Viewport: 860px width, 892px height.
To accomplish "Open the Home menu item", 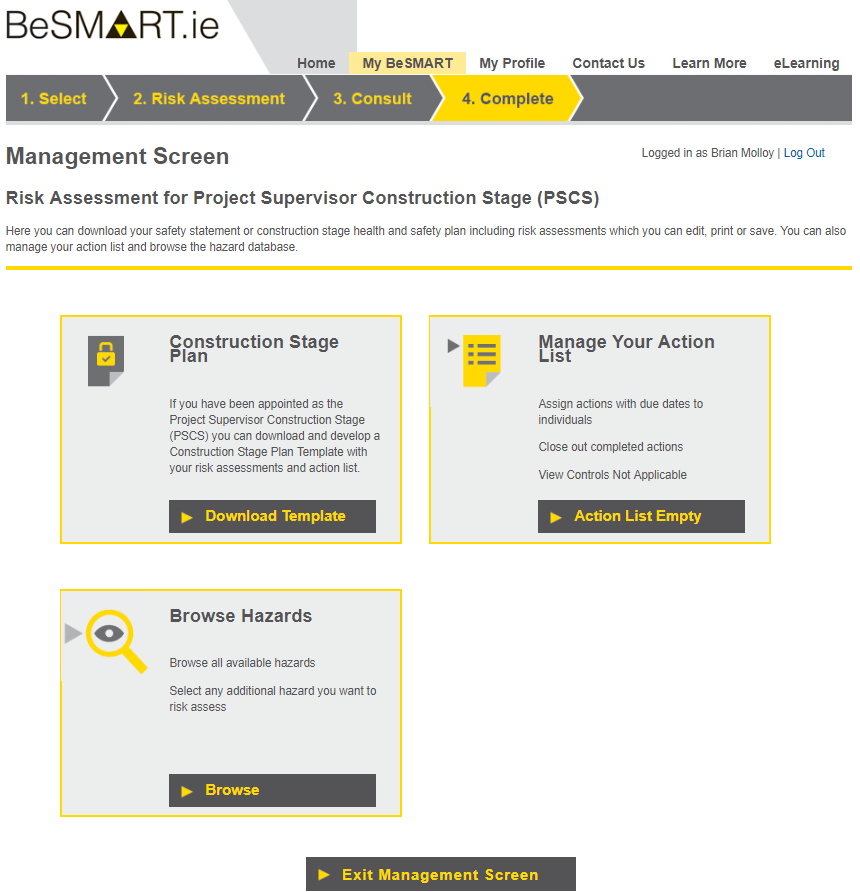I will tap(316, 63).
